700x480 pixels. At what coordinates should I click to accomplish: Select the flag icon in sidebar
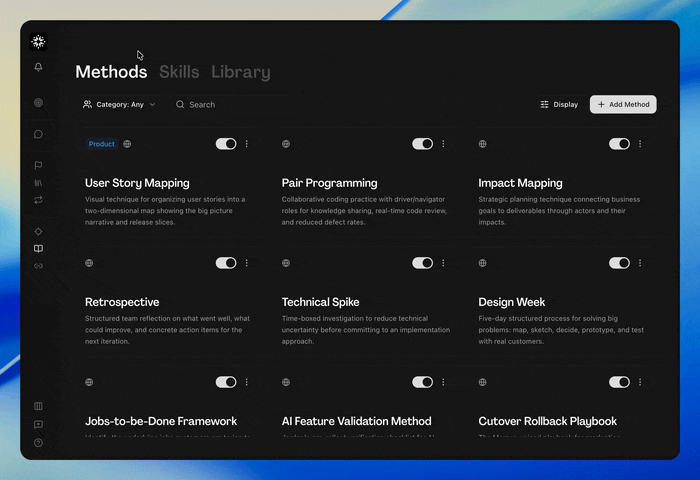(x=38, y=165)
